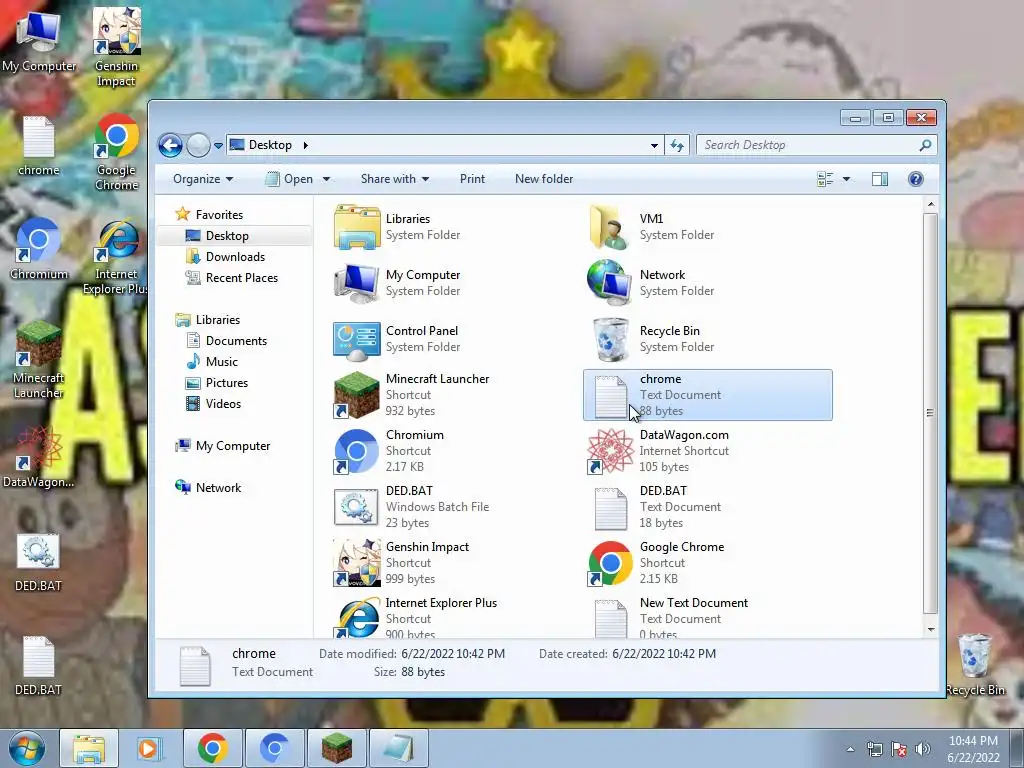The width and height of the screenshot is (1024, 768).
Task: Select the chrome text document in file list
Action: click(707, 395)
